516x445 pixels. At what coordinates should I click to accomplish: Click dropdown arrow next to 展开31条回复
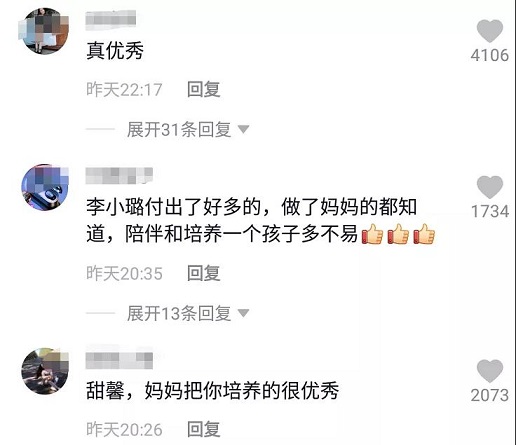point(243,129)
